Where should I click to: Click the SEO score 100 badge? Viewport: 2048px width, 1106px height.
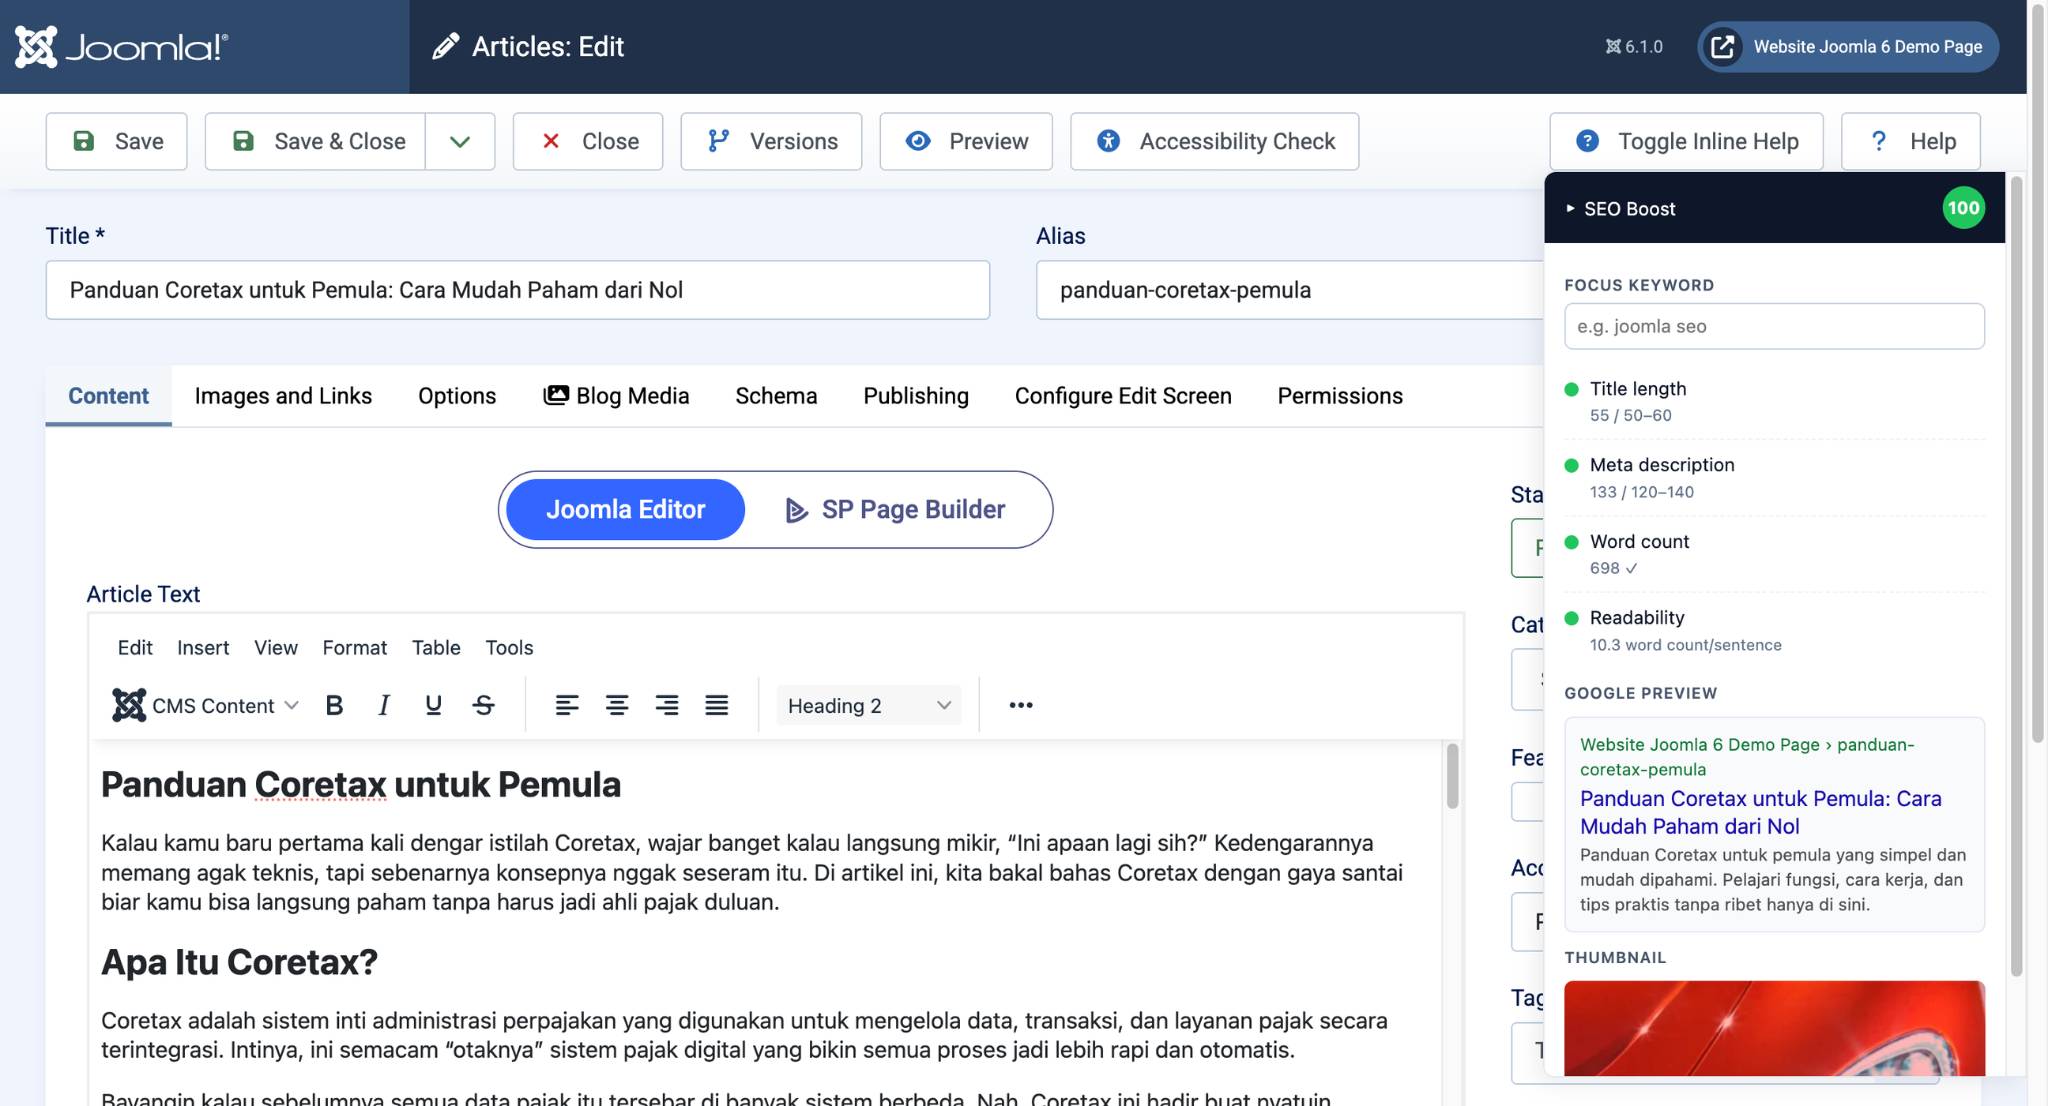(x=1963, y=208)
